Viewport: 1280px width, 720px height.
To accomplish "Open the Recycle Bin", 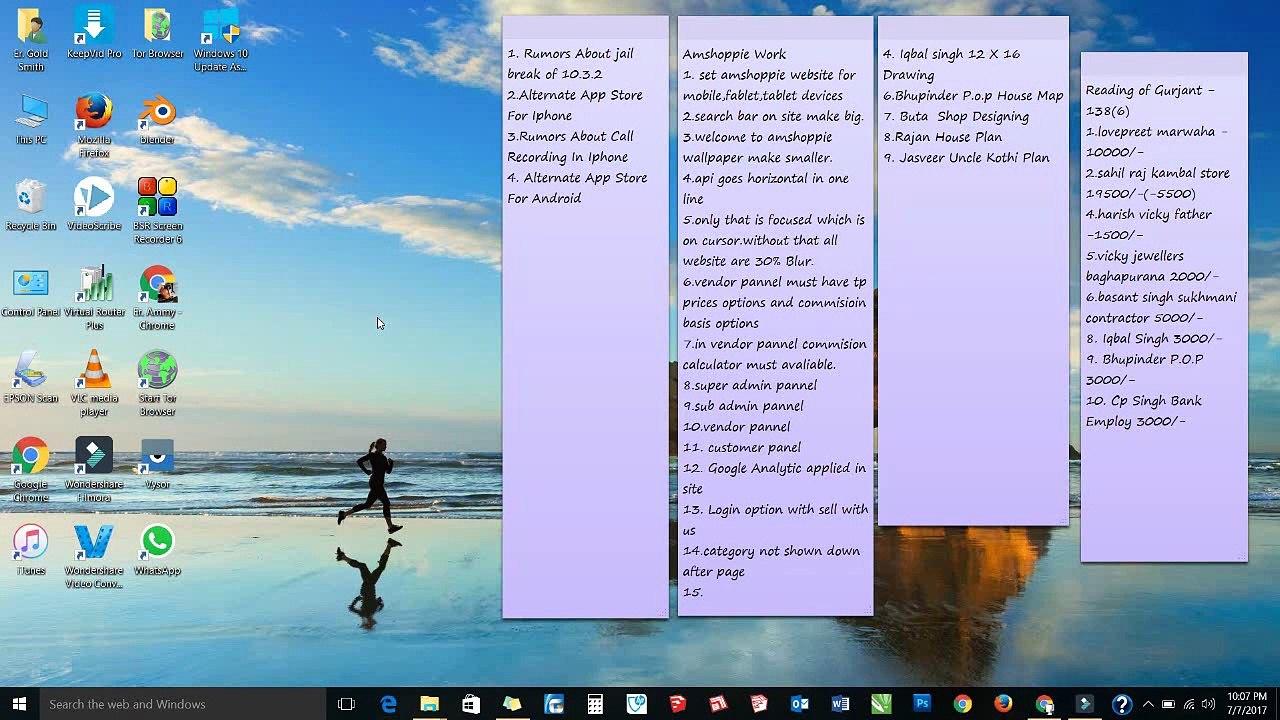I will tap(31, 206).
